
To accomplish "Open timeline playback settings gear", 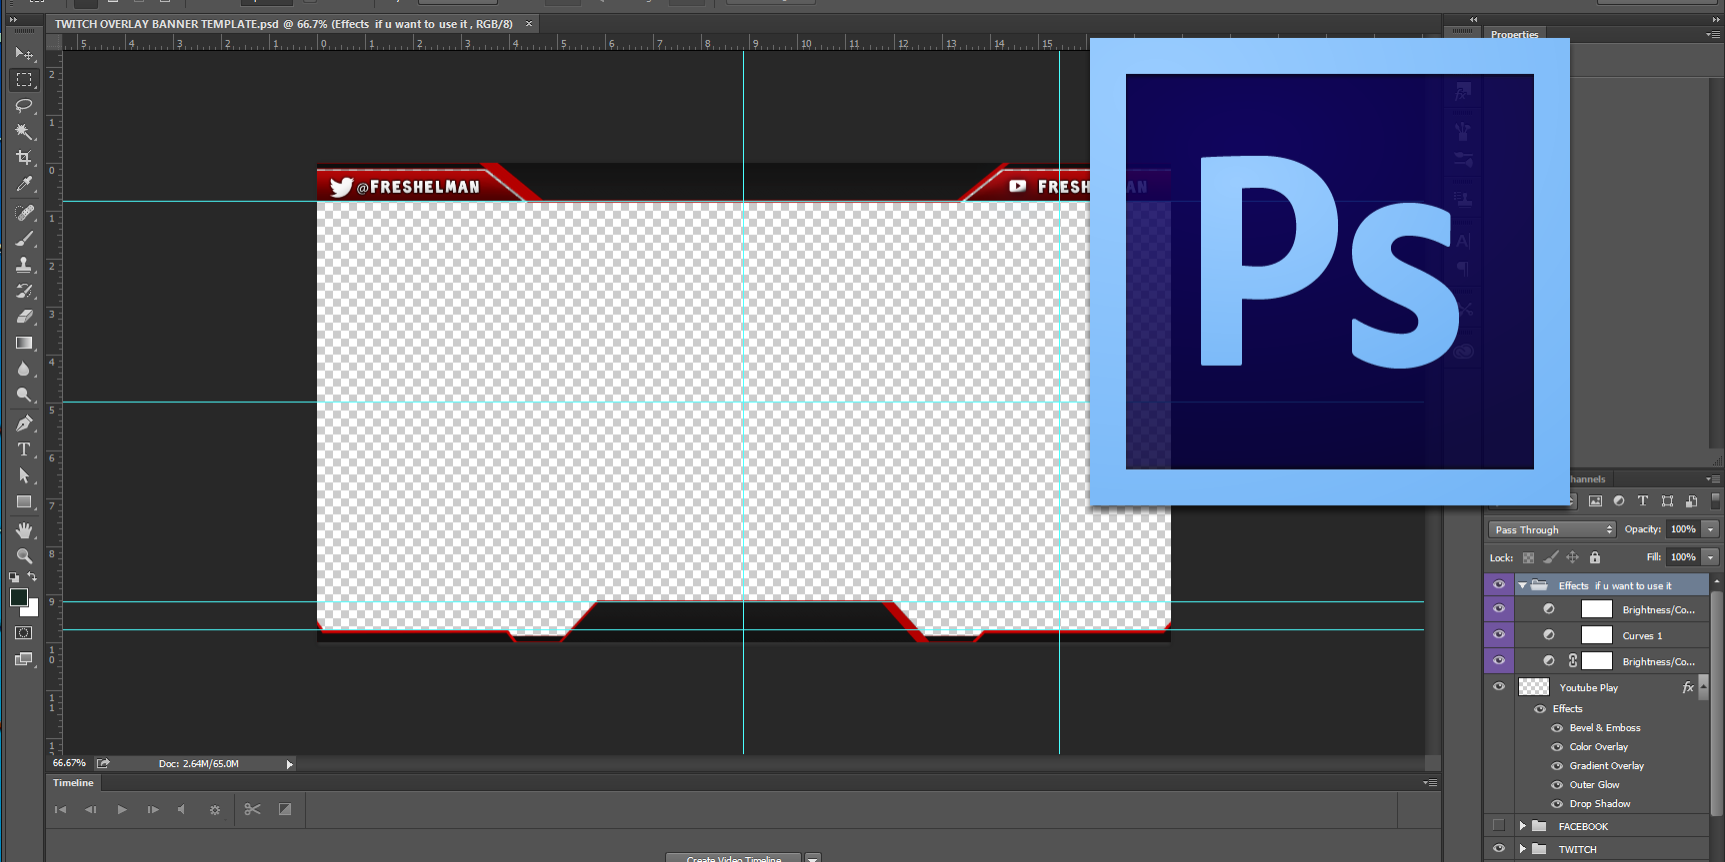I will [x=215, y=810].
